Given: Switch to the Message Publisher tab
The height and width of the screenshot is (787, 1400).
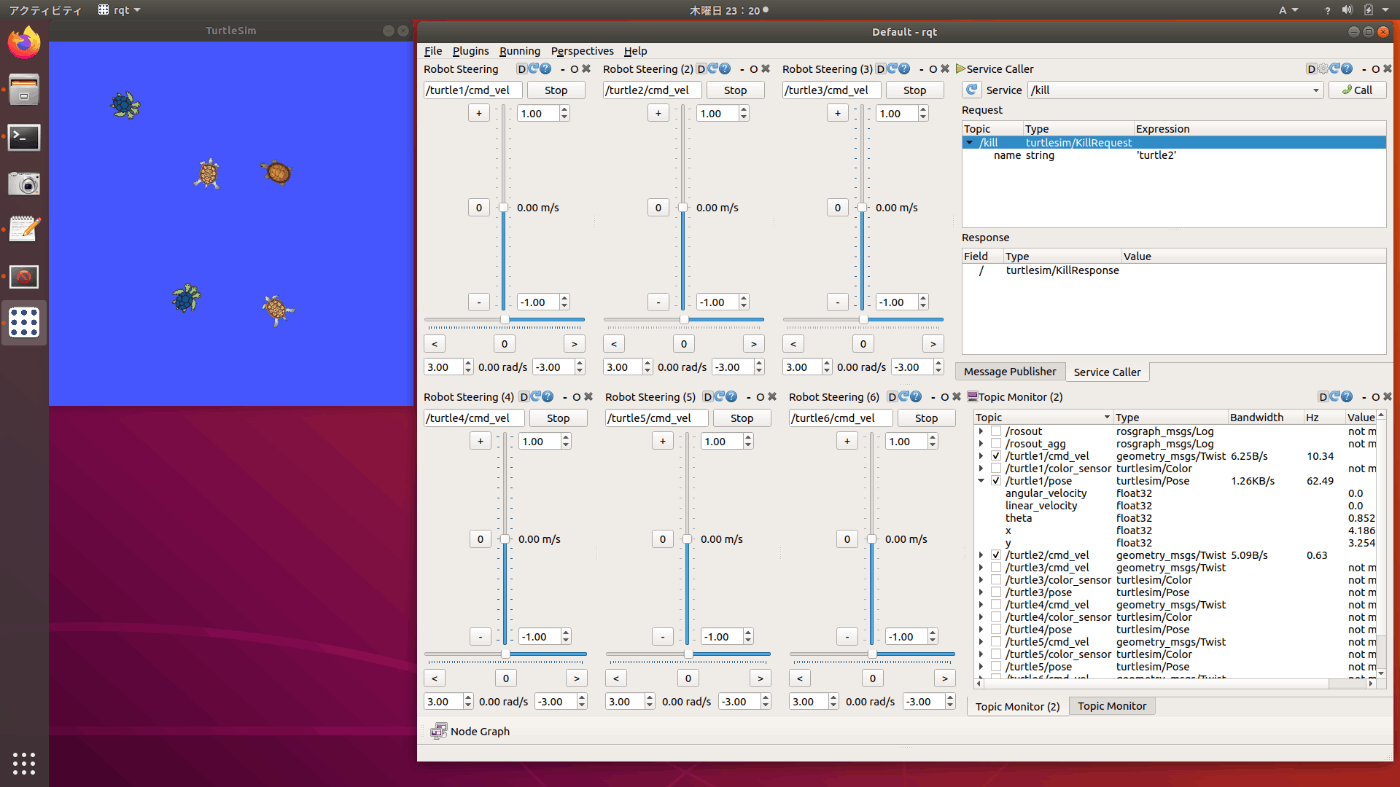Looking at the screenshot, I should tap(1010, 371).
